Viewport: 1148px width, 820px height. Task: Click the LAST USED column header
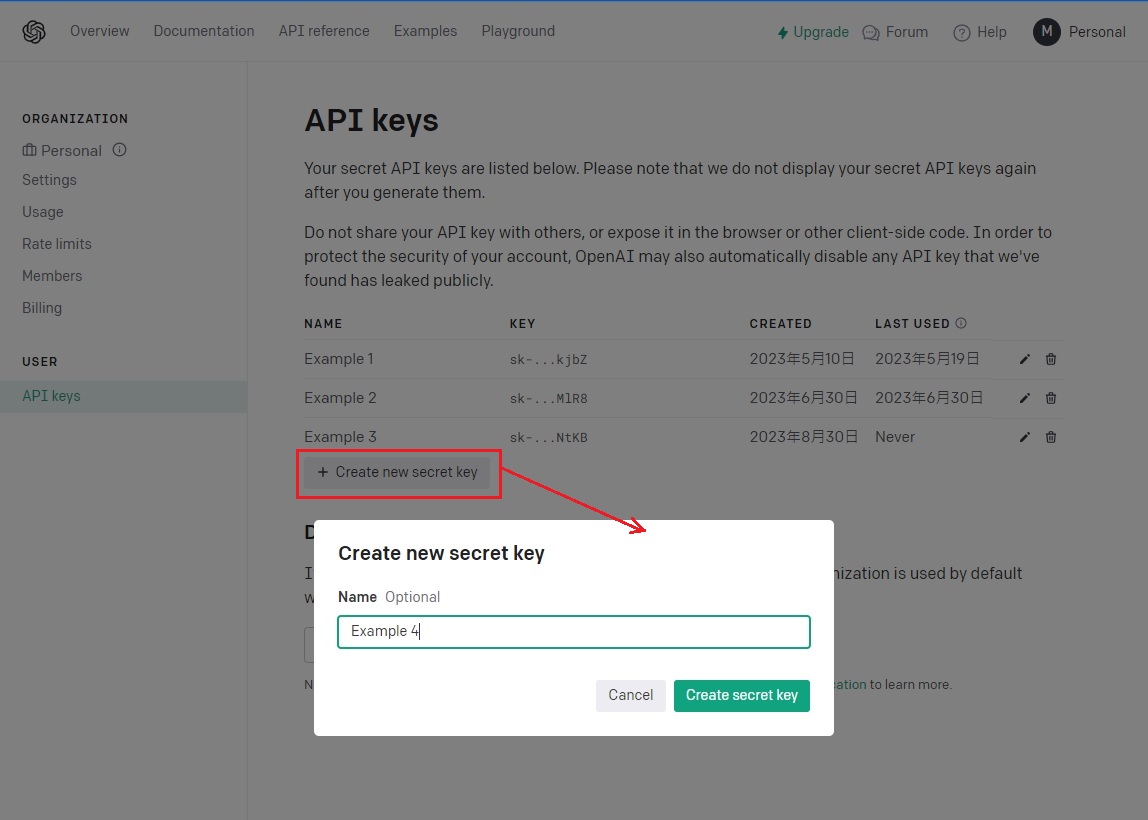coord(912,324)
